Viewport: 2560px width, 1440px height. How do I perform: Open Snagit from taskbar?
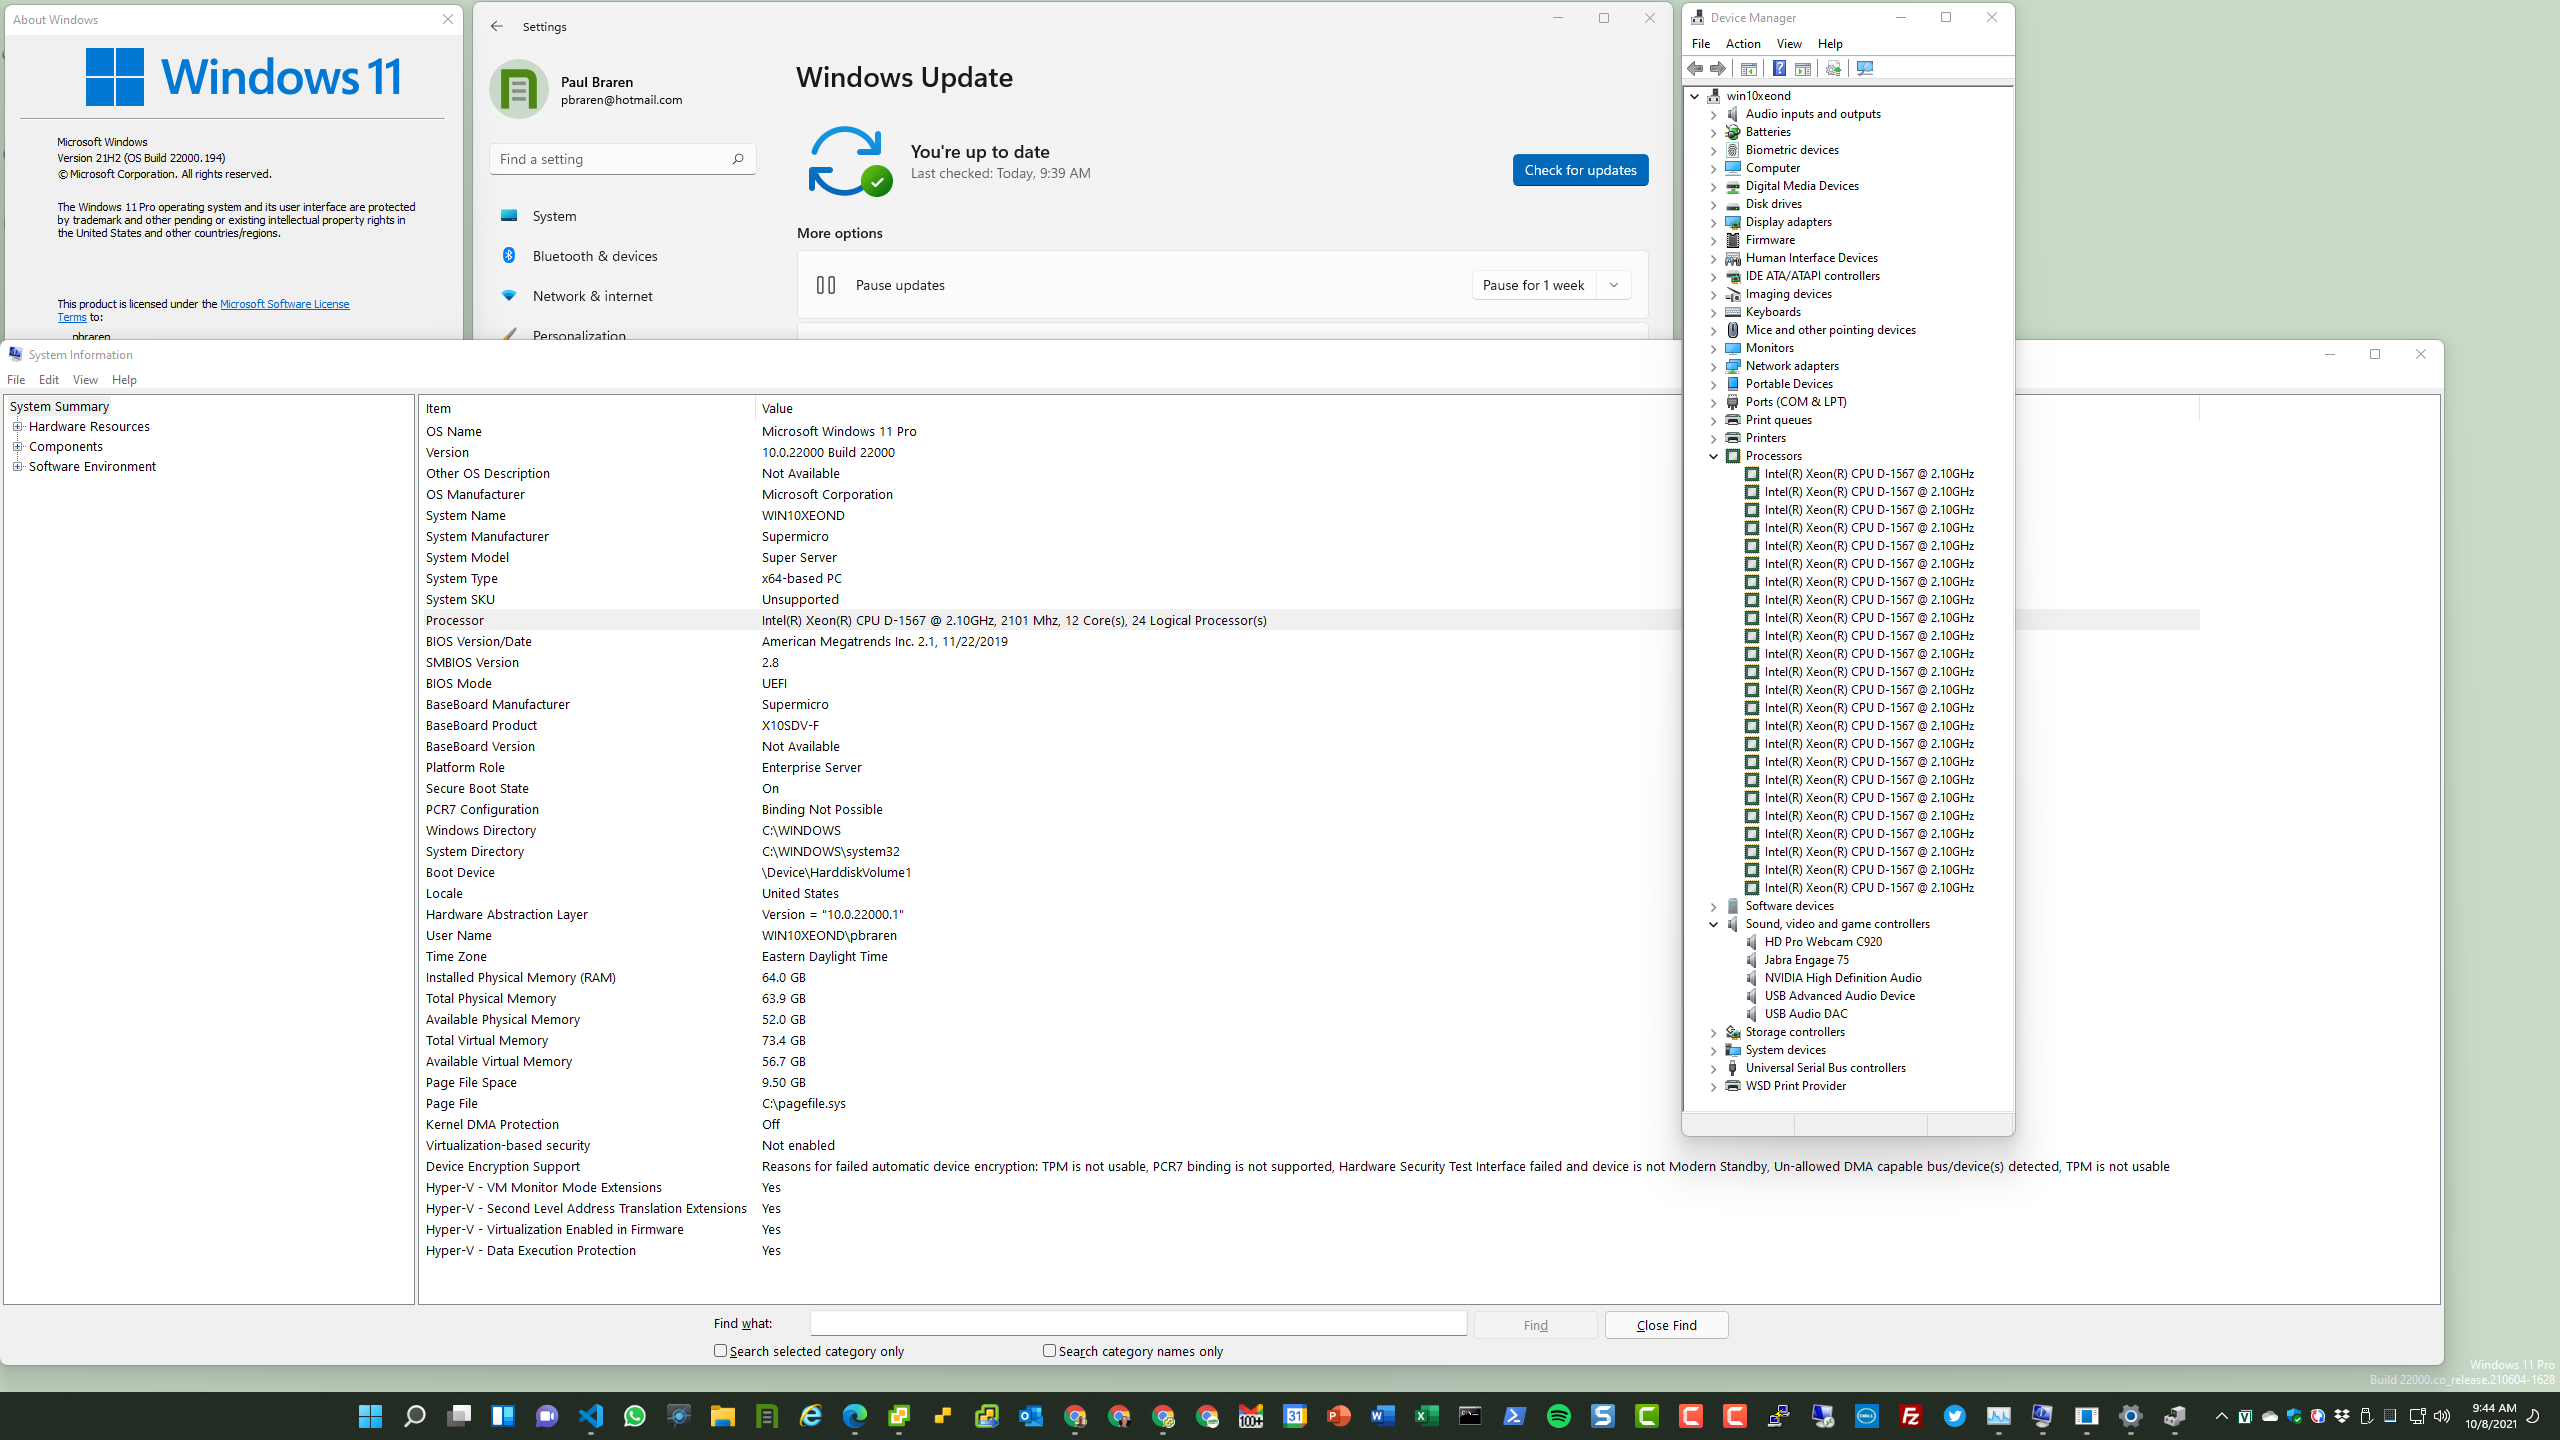coord(1603,1416)
